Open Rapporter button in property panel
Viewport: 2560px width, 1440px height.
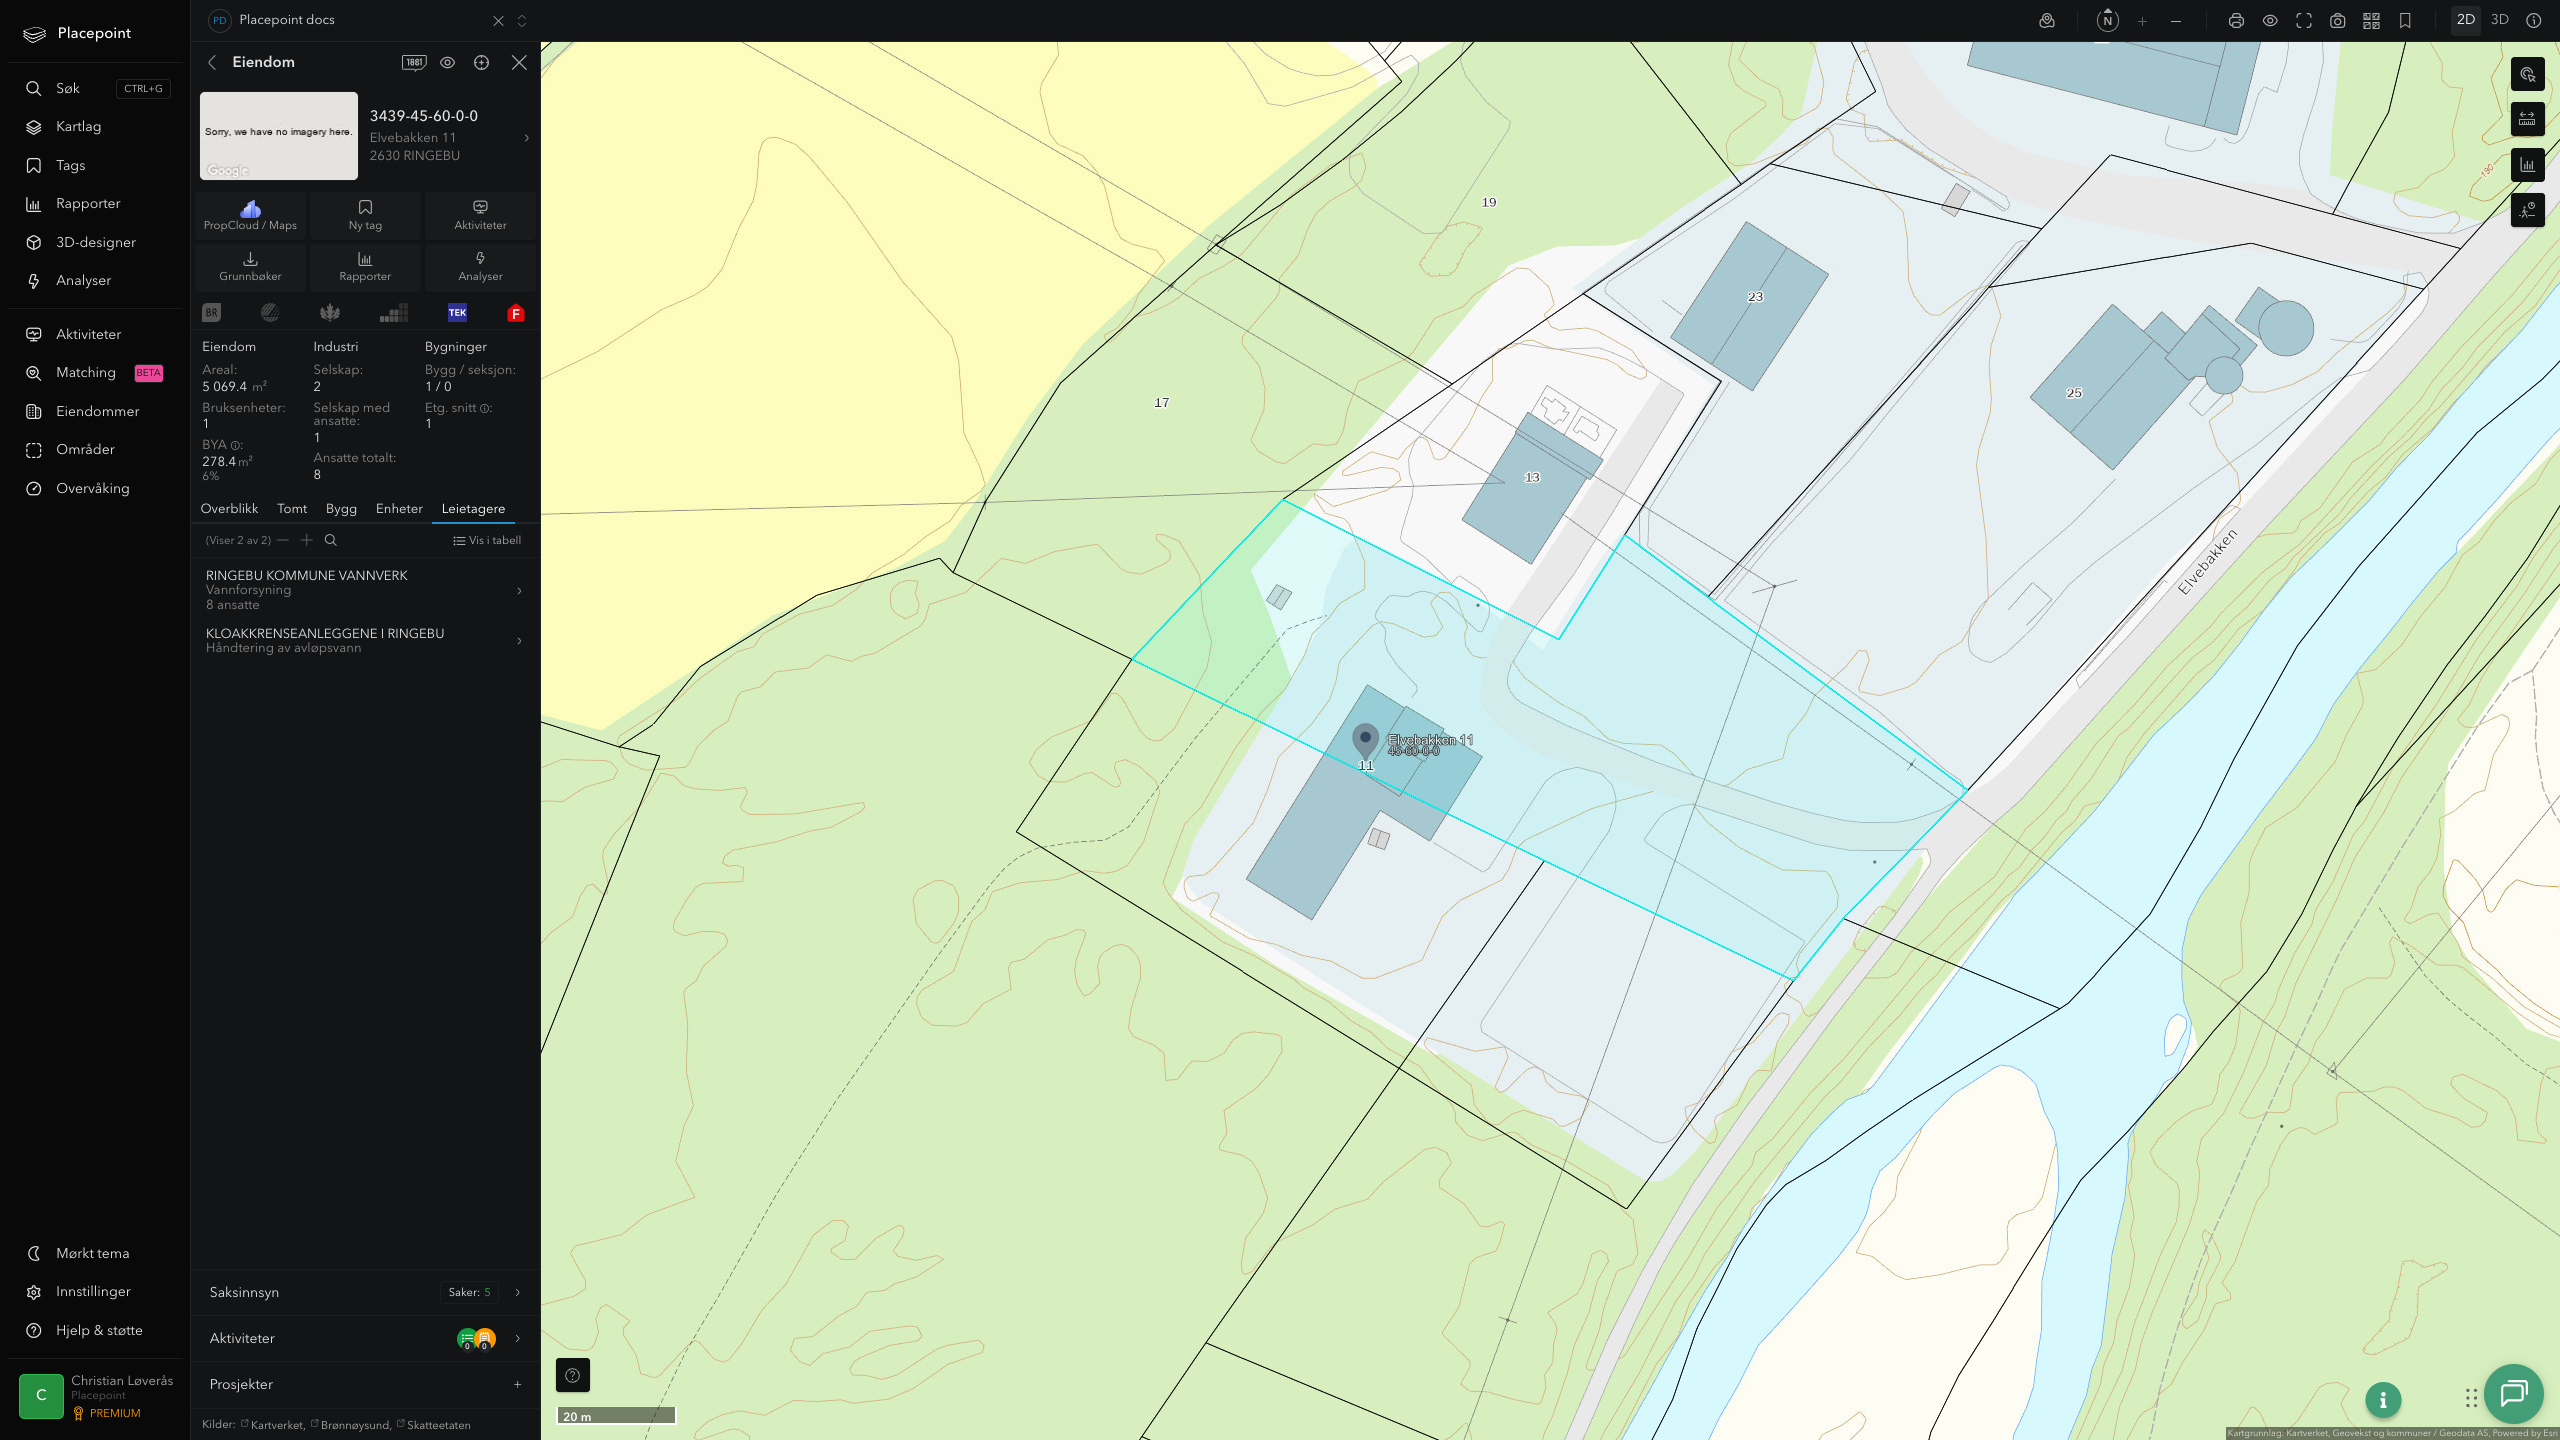pos(365,266)
